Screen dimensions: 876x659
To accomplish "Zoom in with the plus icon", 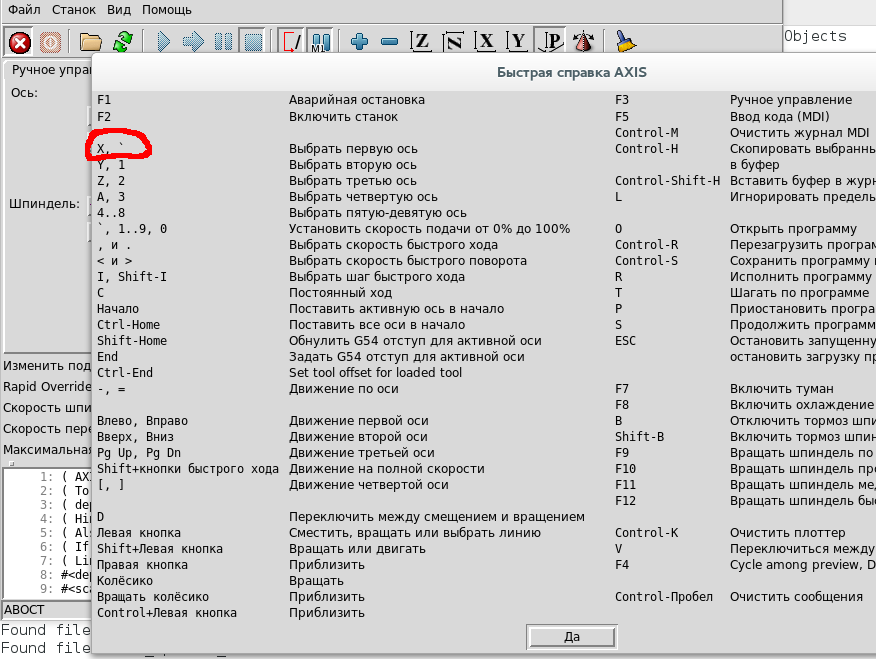I will click(x=359, y=42).
